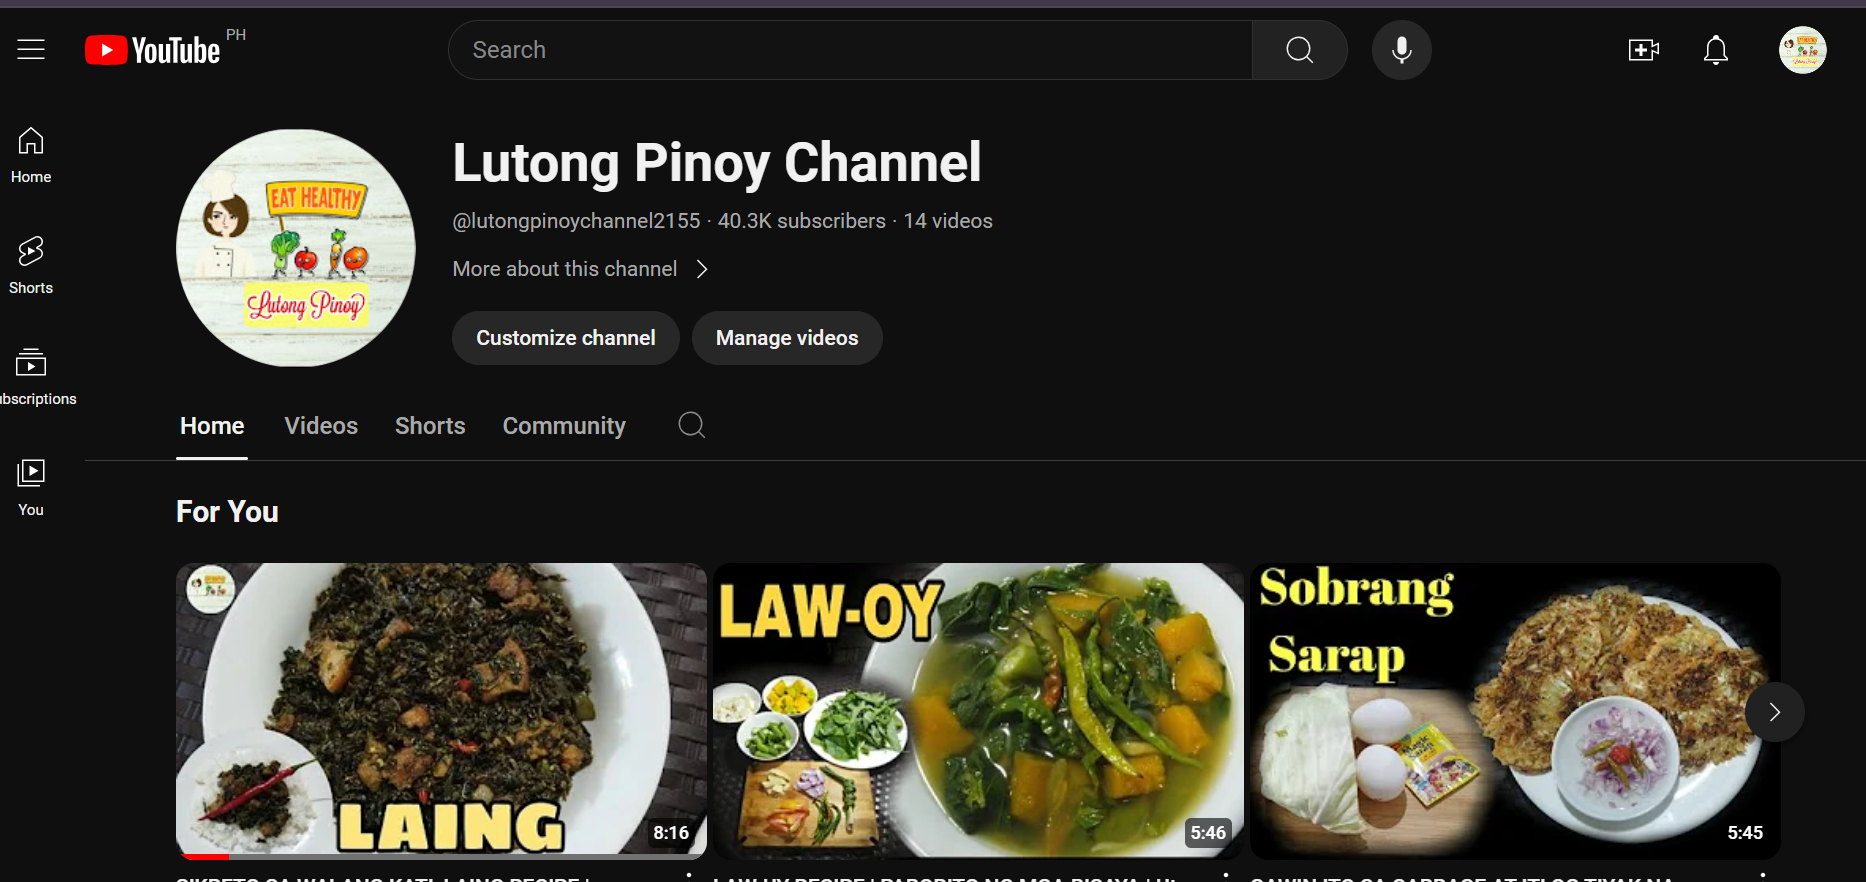Open the Community tab
The height and width of the screenshot is (882, 1866).
click(564, 426)
